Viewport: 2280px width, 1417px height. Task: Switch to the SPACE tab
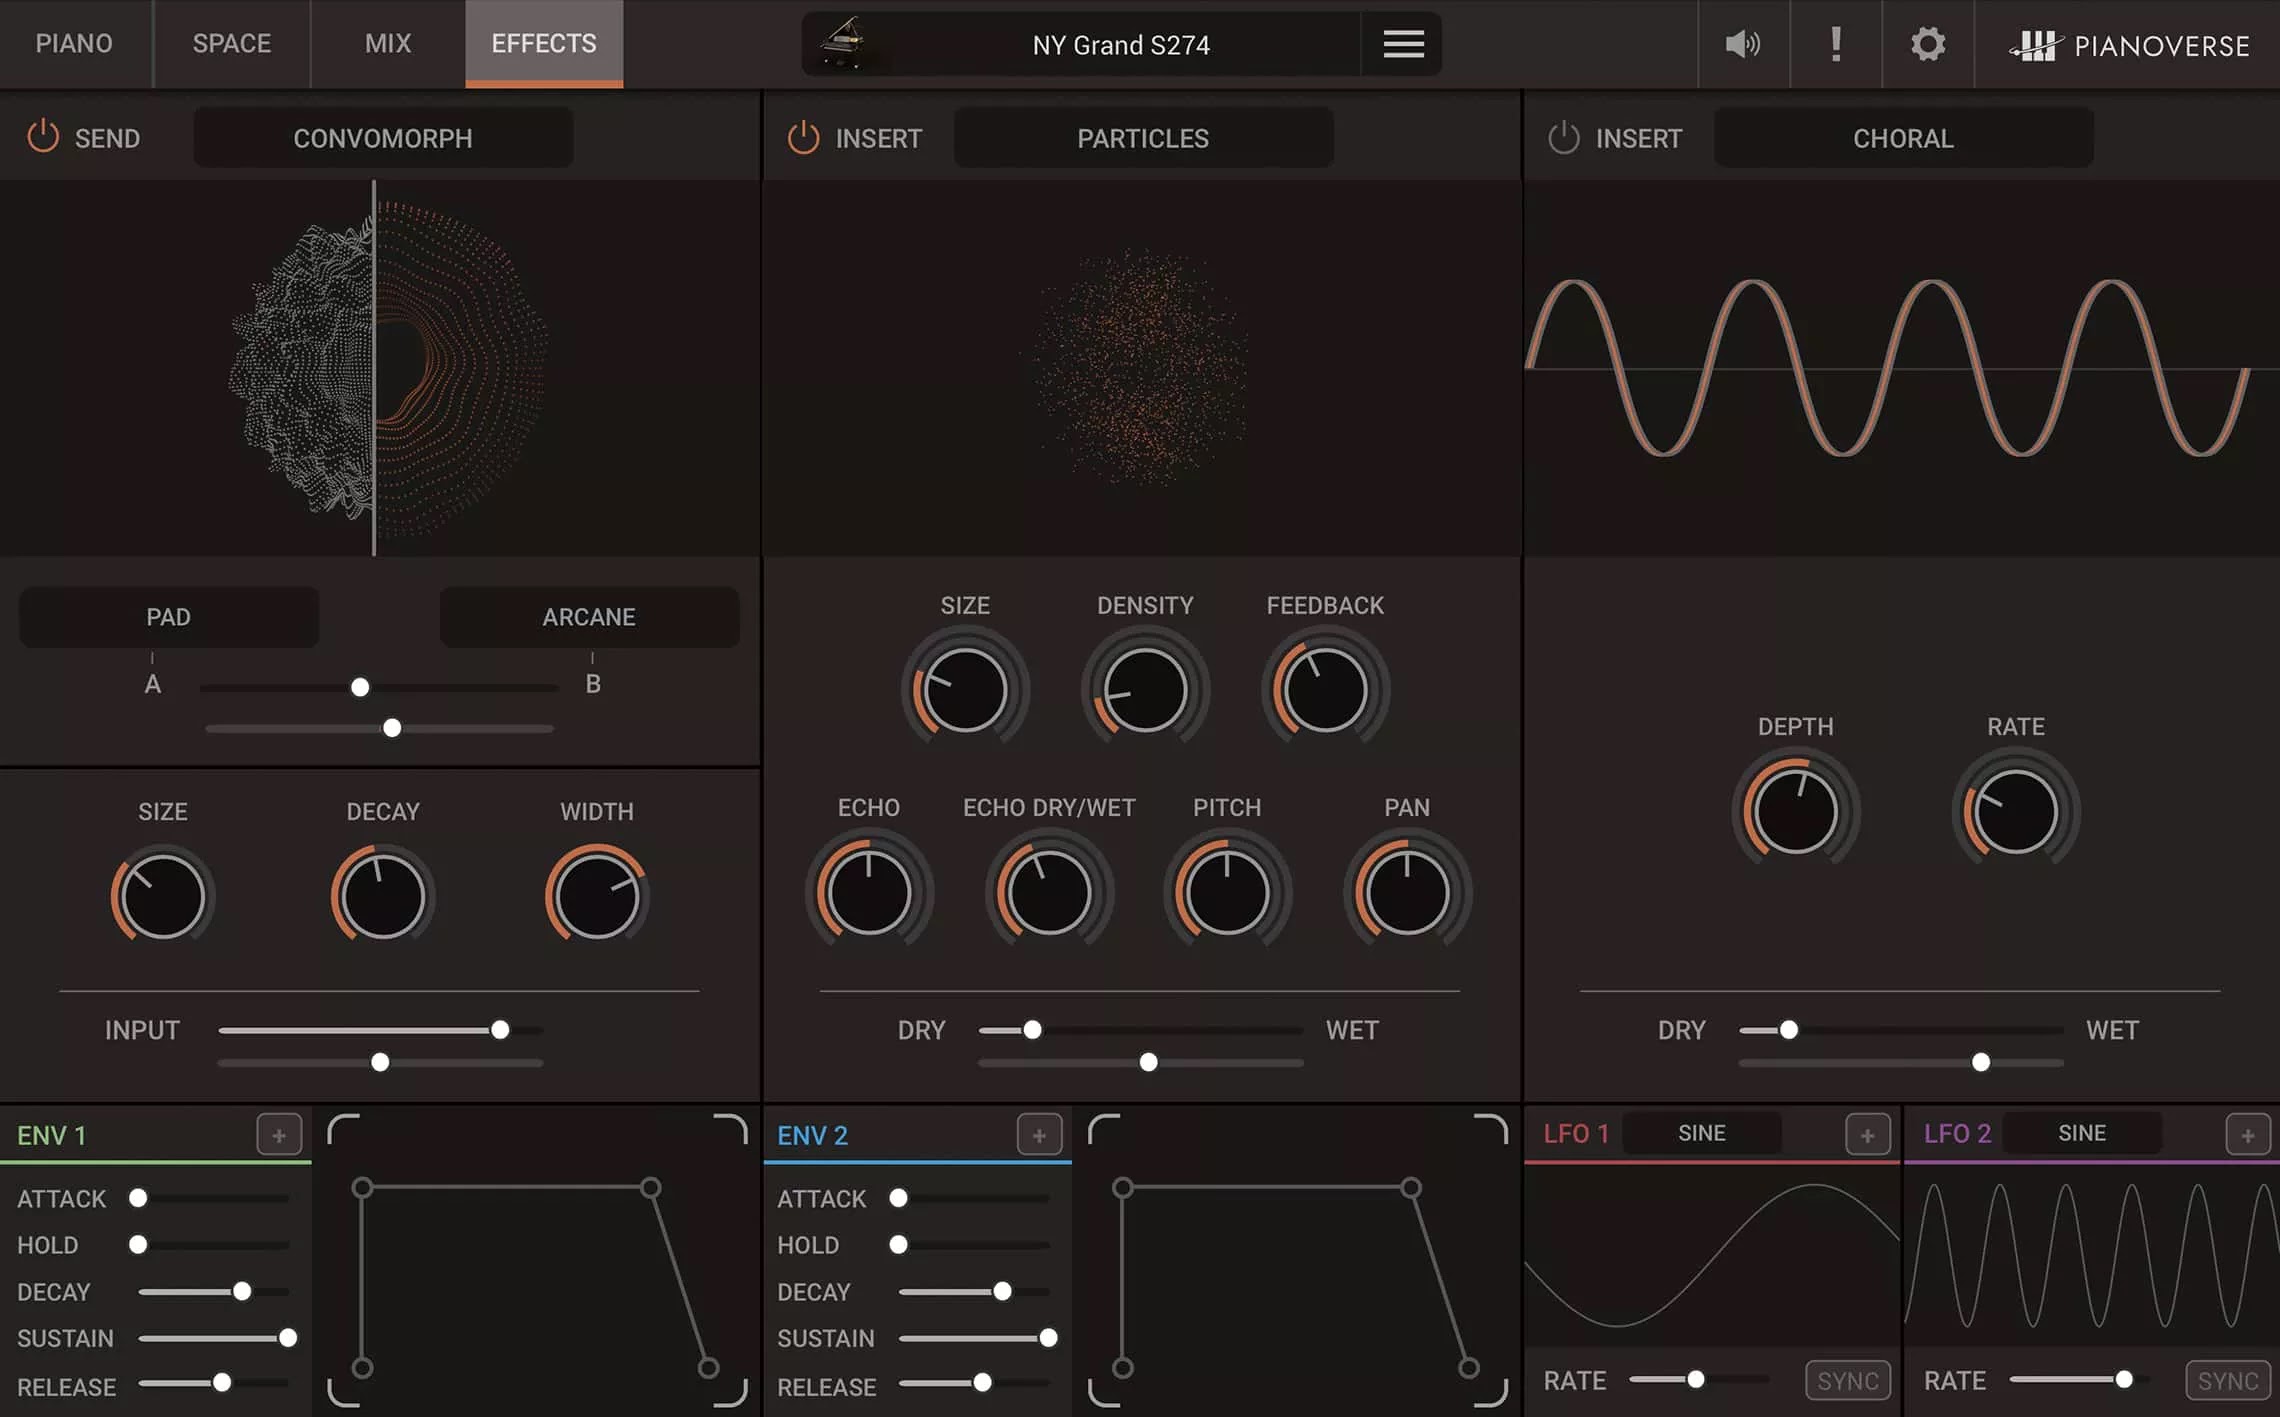(231, 44)
